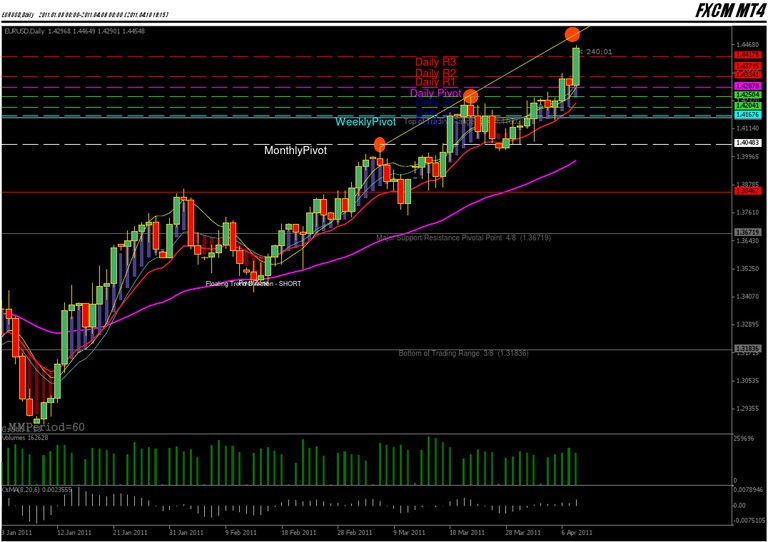Click the 0.0078946 OsMA scale value
This screenshot has width=768, height=542.
[x=748, y=489]
